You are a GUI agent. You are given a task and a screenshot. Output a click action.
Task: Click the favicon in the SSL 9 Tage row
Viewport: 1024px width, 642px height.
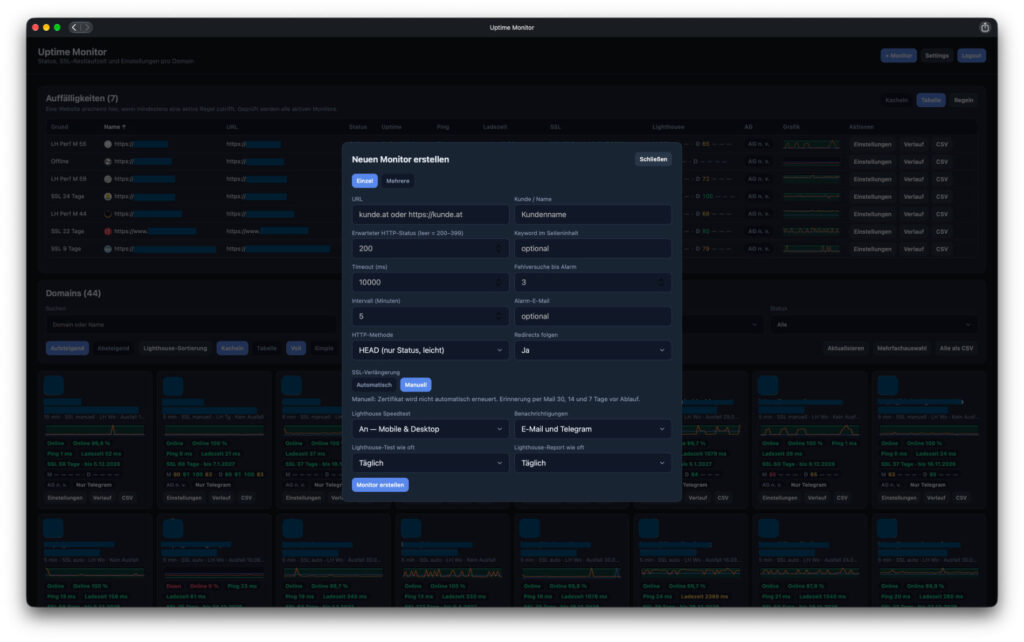(108, 249)
